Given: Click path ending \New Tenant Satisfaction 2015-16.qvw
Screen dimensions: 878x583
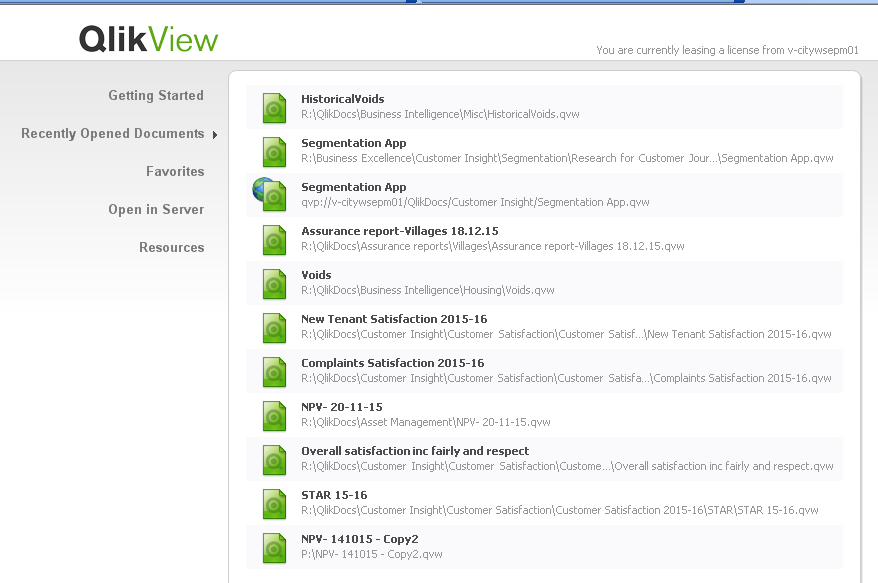Looking at the screenshot, I should (566, 334).
